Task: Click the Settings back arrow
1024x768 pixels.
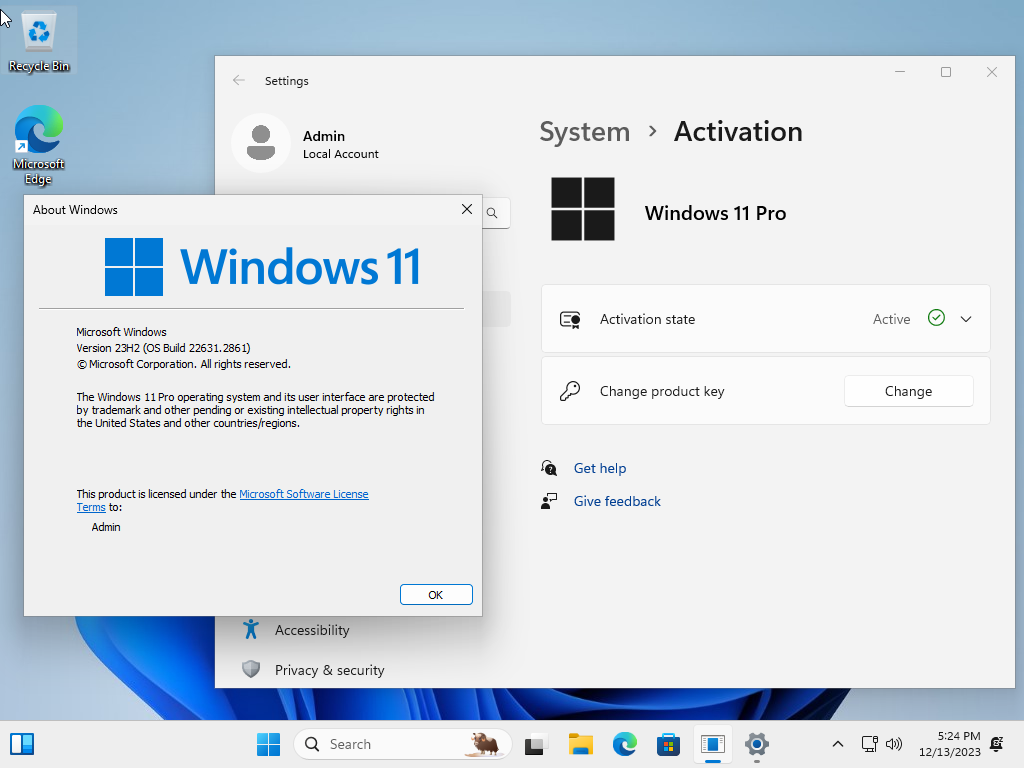Action: tap(239, 80)
